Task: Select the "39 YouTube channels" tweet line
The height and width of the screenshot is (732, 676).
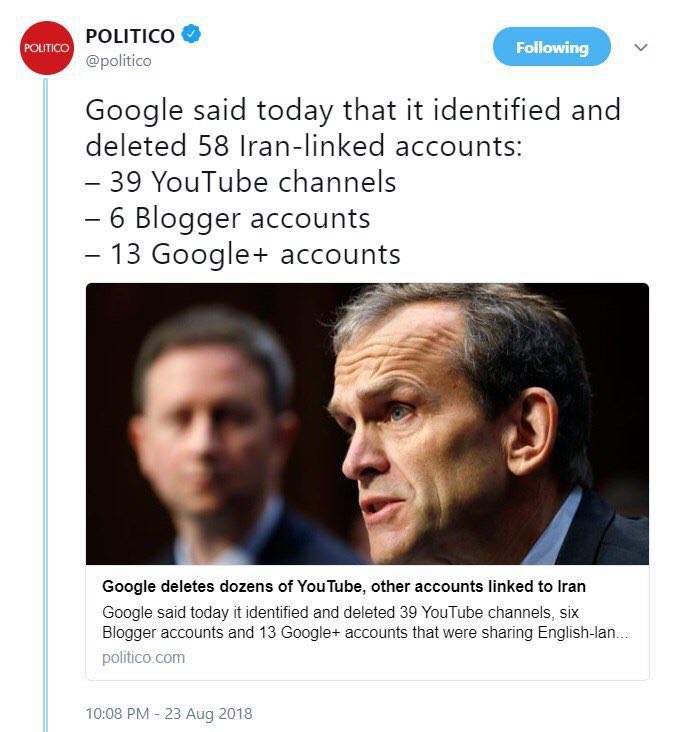Action: click(x=241, y=182)
